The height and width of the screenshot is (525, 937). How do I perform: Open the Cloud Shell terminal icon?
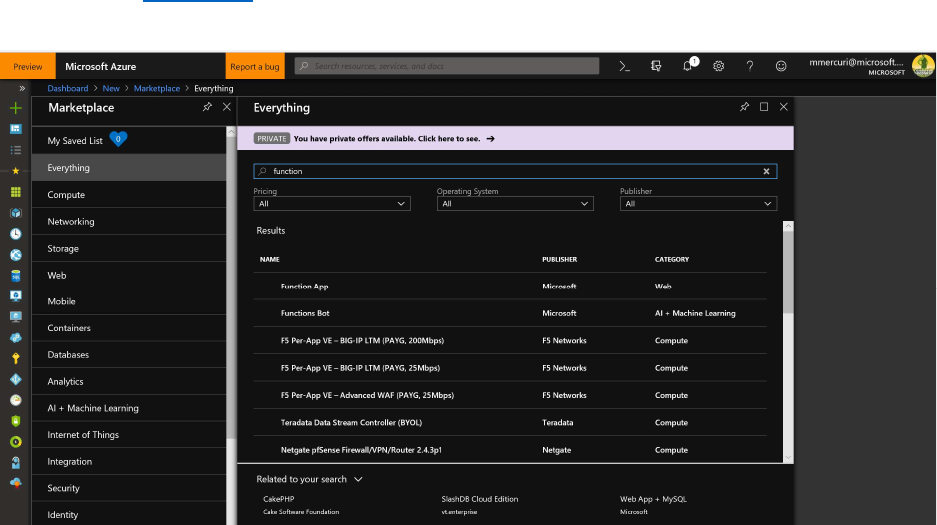[624, 66]
